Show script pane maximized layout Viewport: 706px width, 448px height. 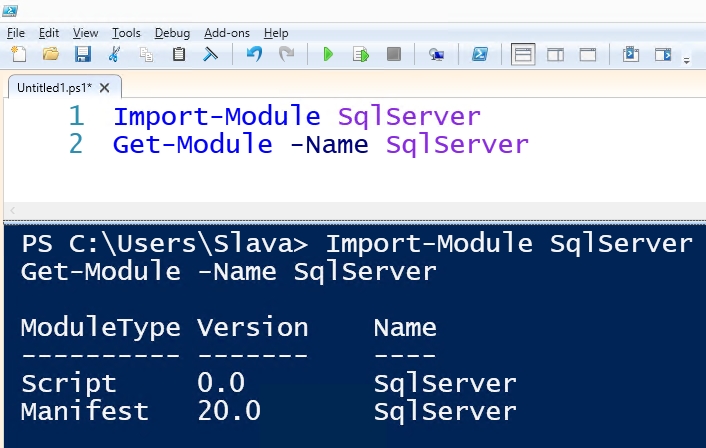[588, 54]
